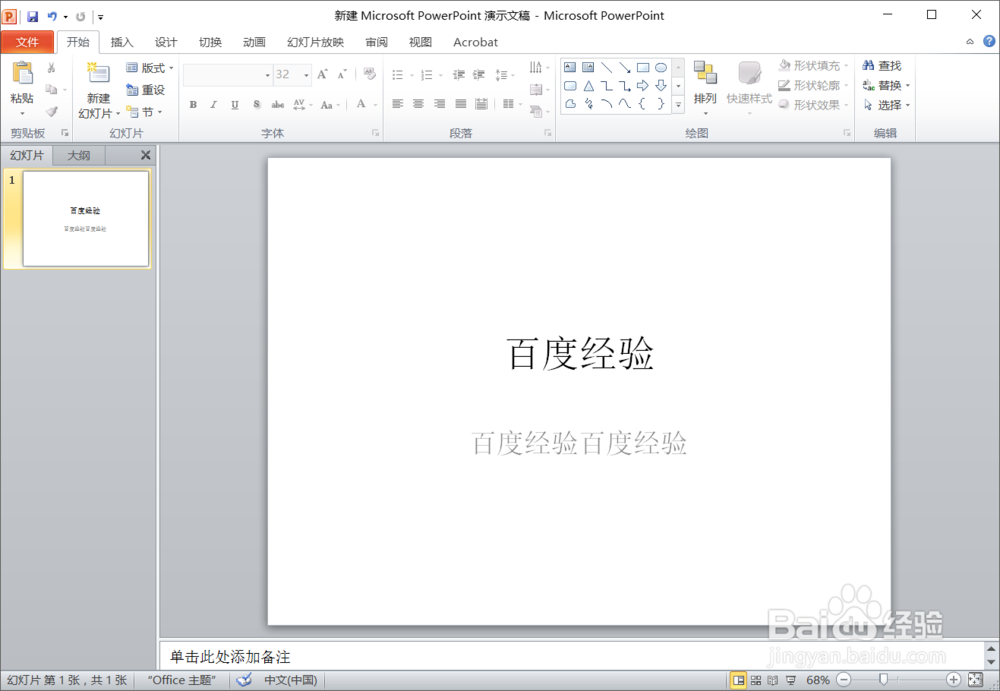Zoom in with the plus button

953,680
